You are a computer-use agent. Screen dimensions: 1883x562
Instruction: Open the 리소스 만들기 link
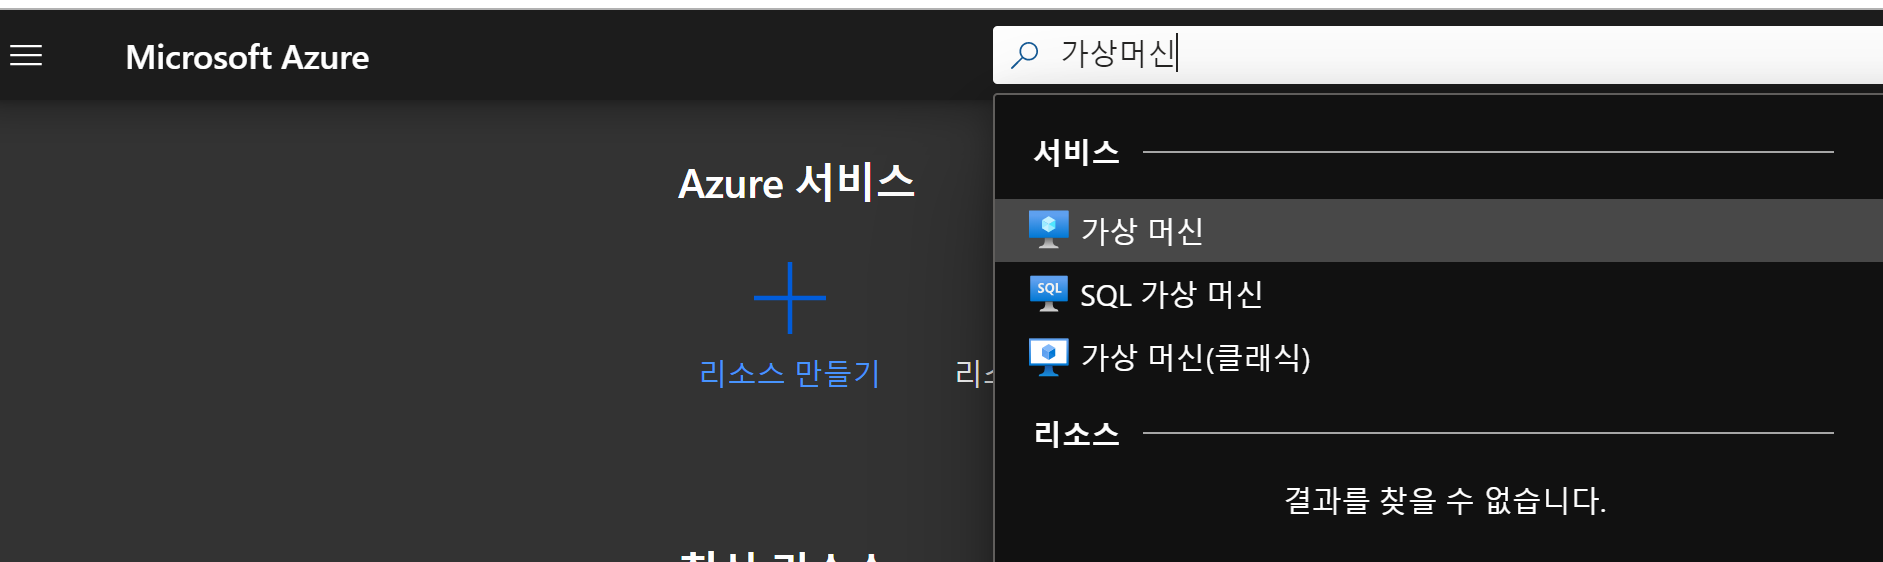tap(790, 373)
